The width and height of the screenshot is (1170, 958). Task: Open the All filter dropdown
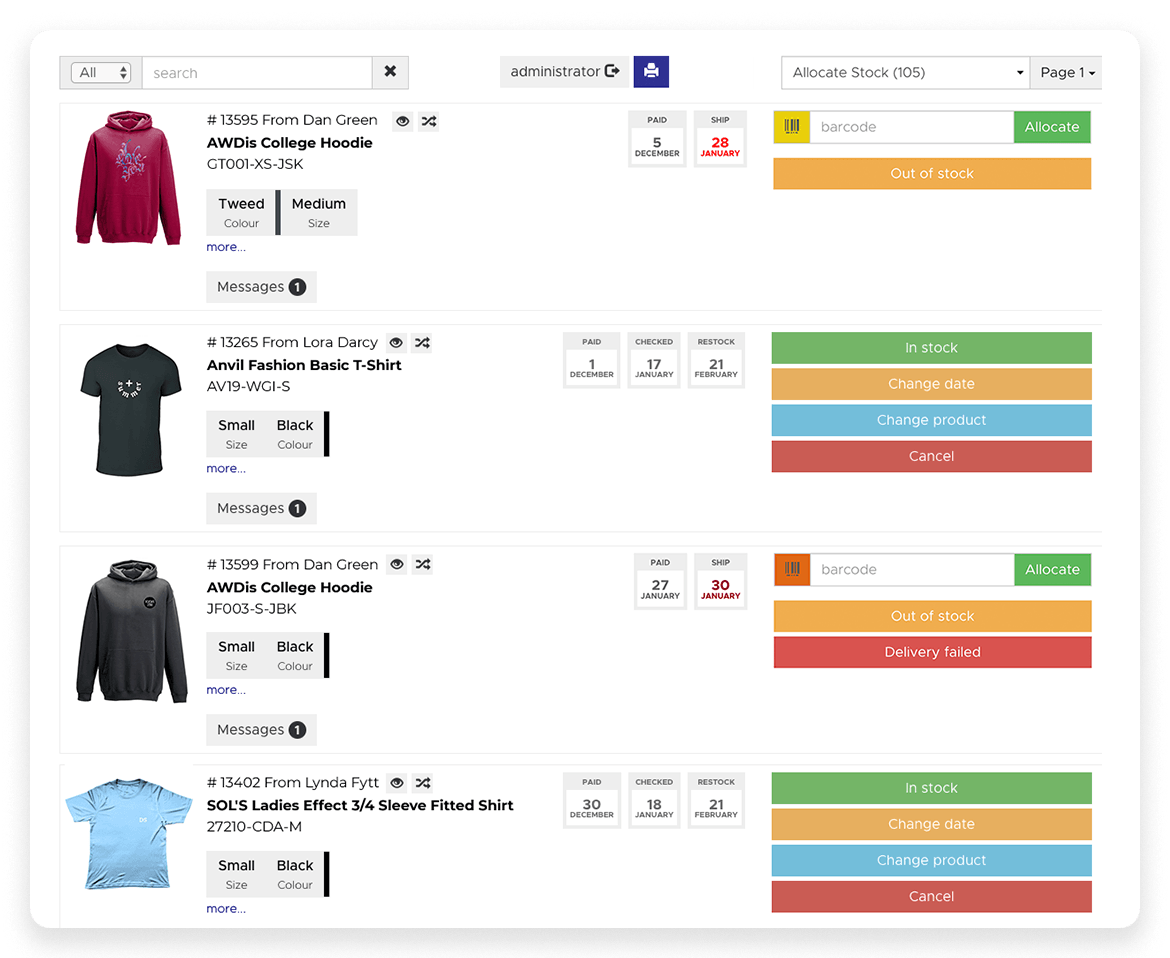(100, 71)
